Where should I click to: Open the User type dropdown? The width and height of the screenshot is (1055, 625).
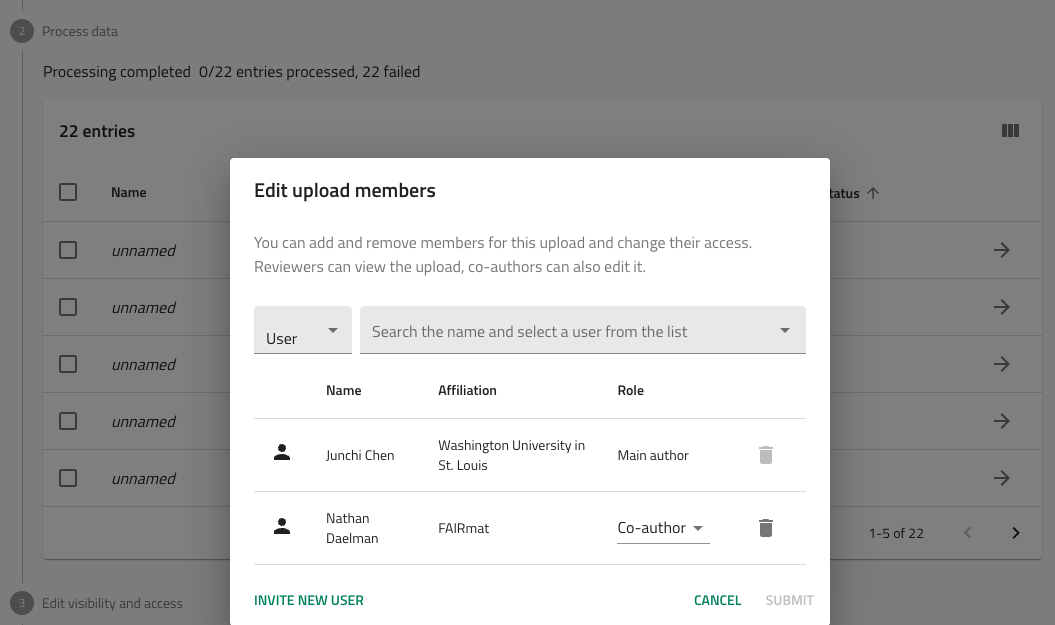pyautogui.click(x=302, y=331)
